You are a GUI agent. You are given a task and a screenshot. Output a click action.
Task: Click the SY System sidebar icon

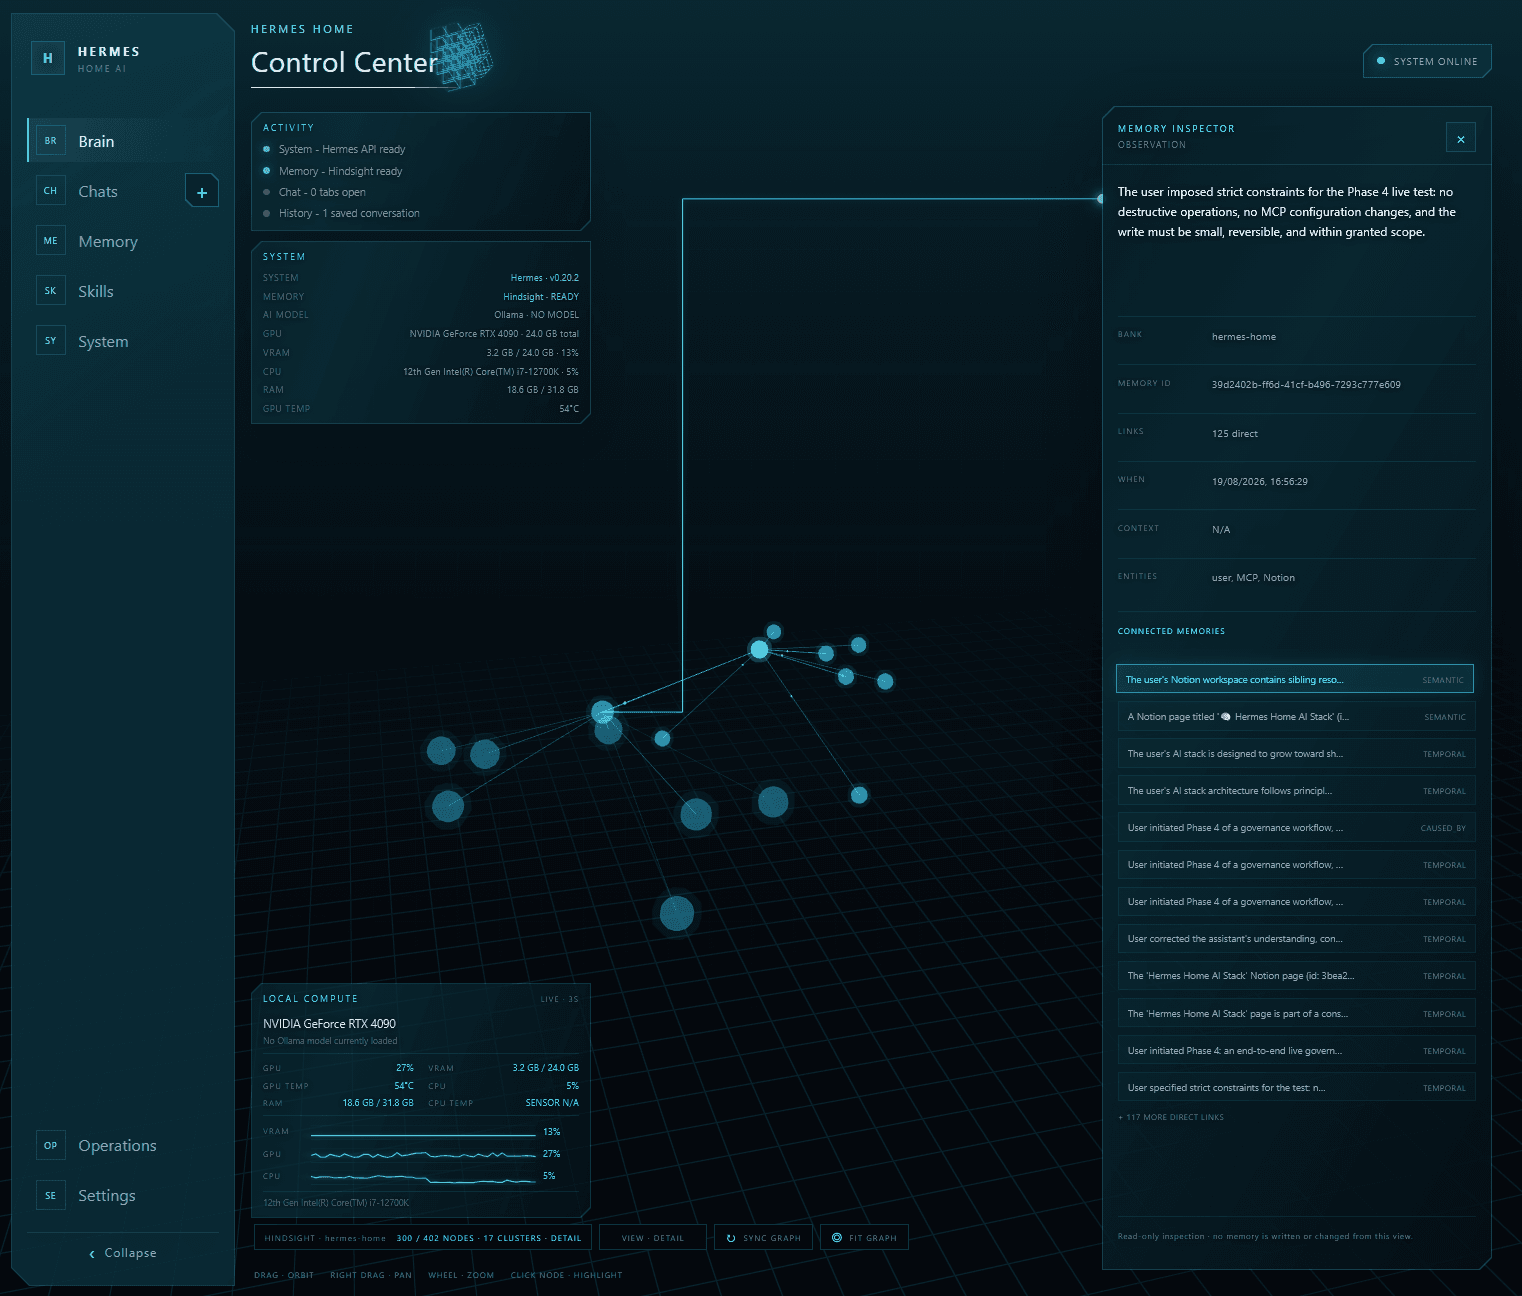pyautogui.click(x=51, y=341)
